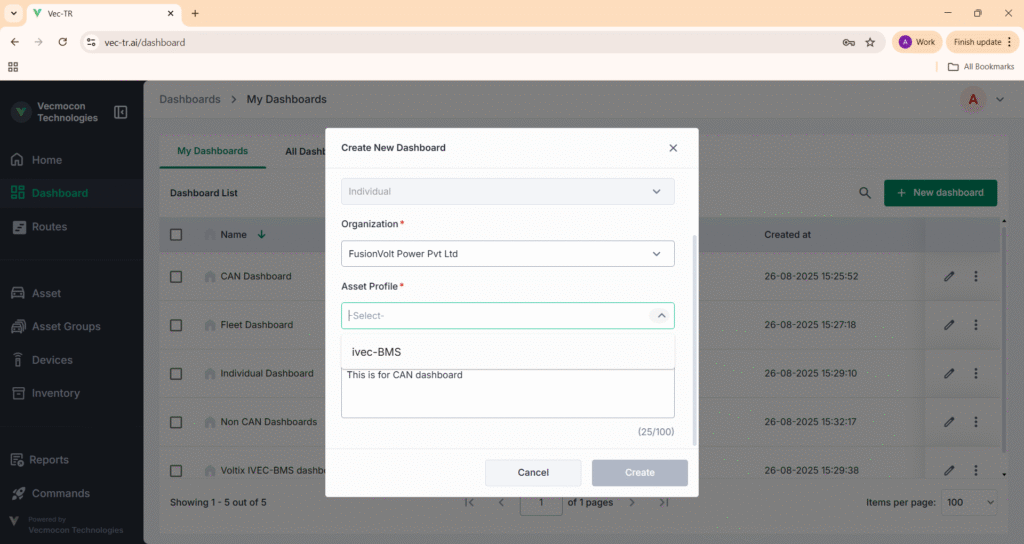
Task: Open the three-dot menu for Non CAN Dashboards
Action: click(x=976, y=422)
